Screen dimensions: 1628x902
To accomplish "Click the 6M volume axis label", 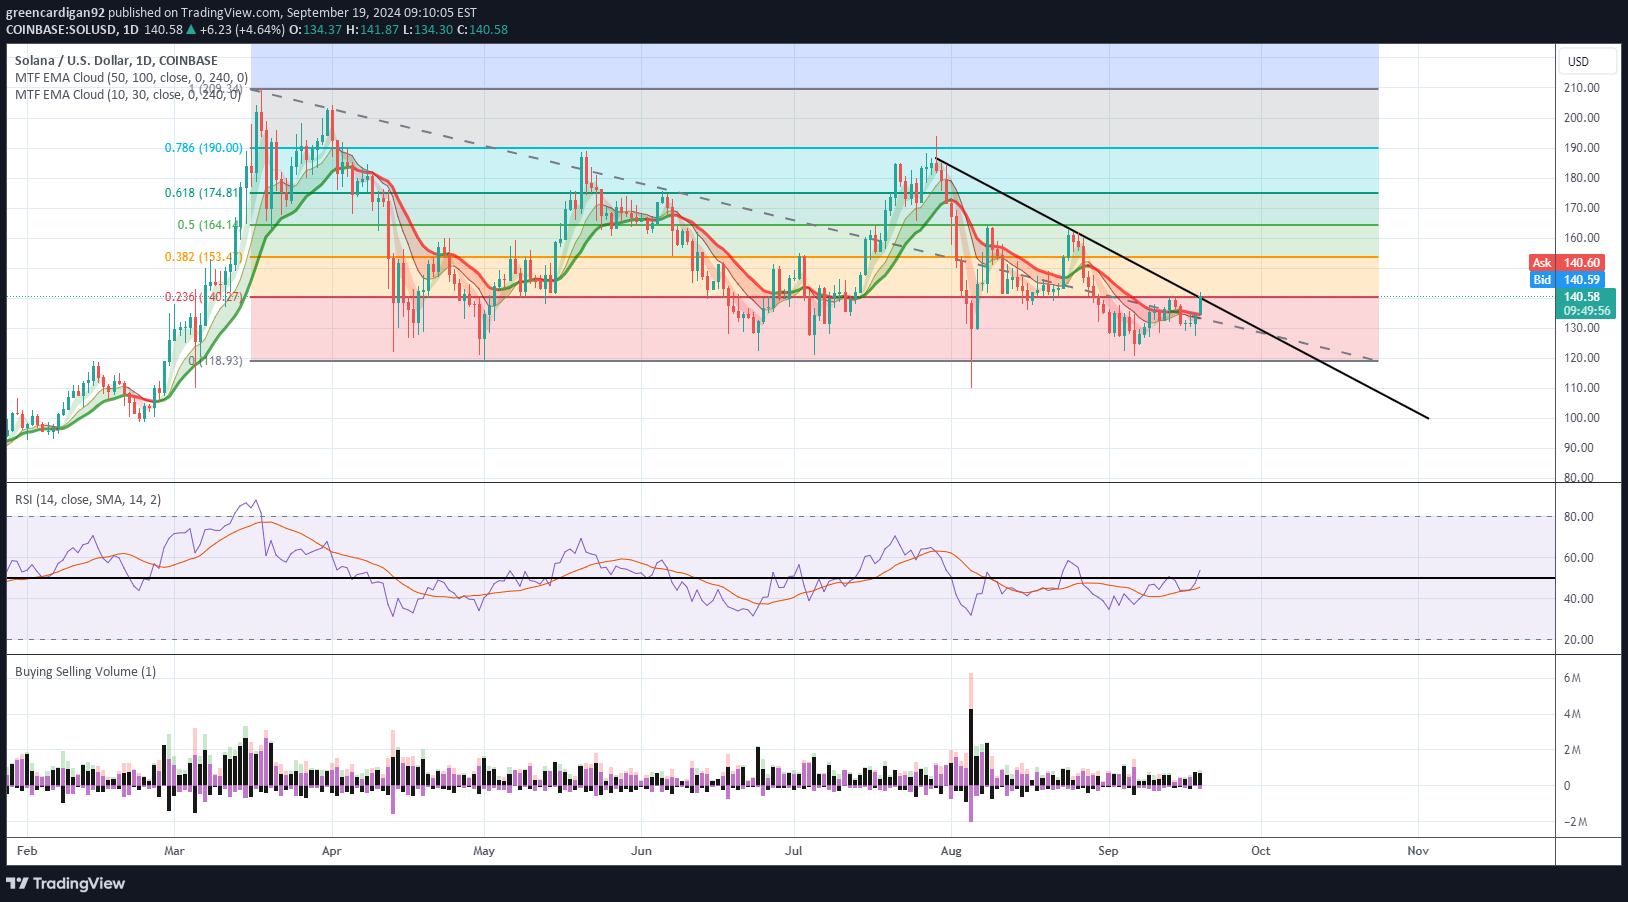I will pyautogui.click(x=1572, y=678).
